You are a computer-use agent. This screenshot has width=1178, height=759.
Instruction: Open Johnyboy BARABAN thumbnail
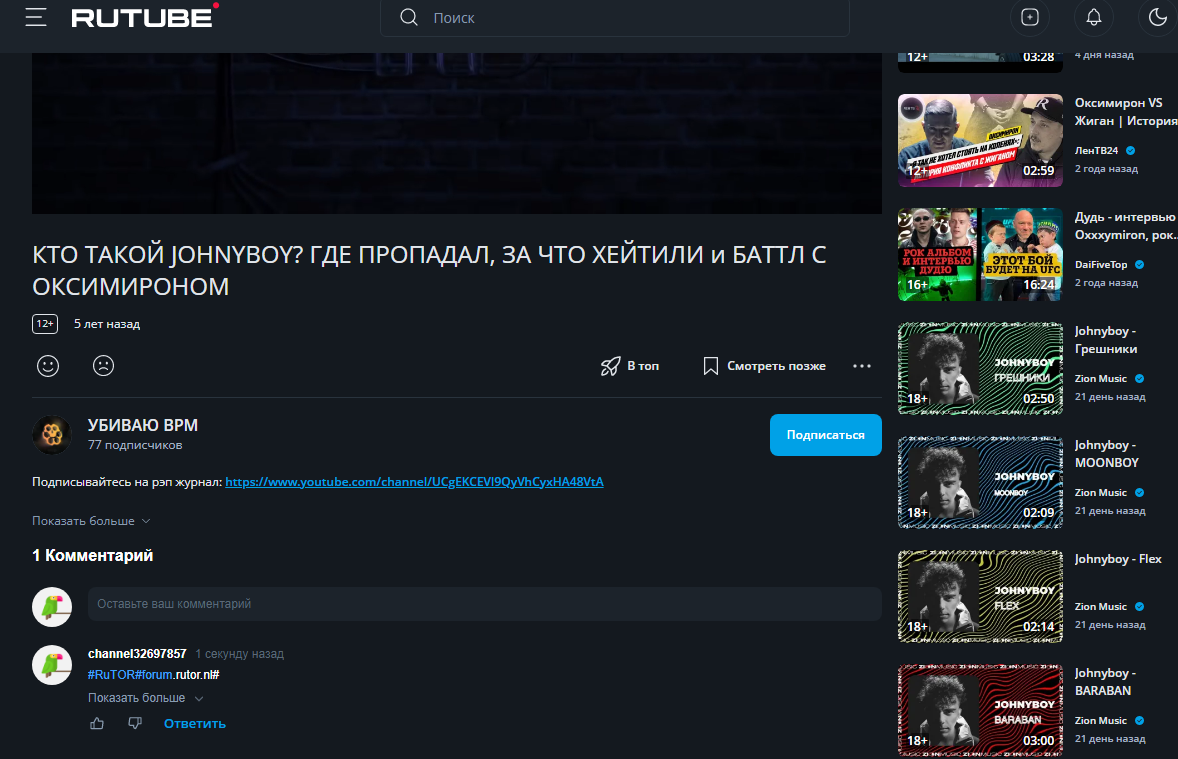(x=980, y=711)
